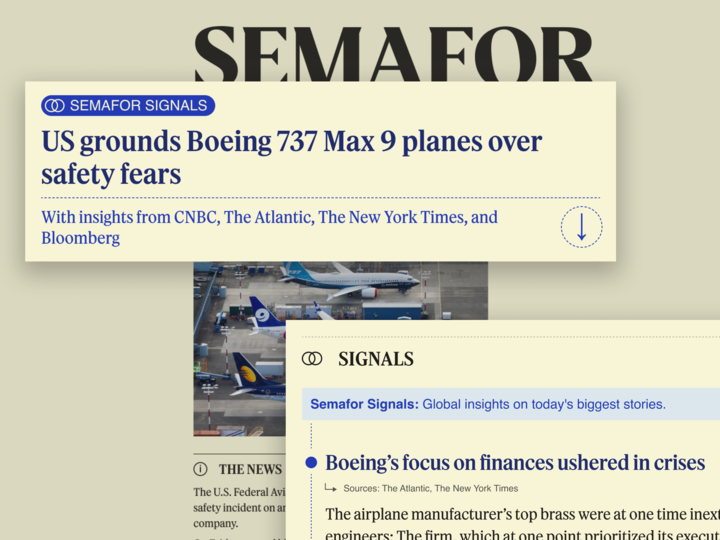Open the US grounds Boeing 737 headline

coord(291,157)
